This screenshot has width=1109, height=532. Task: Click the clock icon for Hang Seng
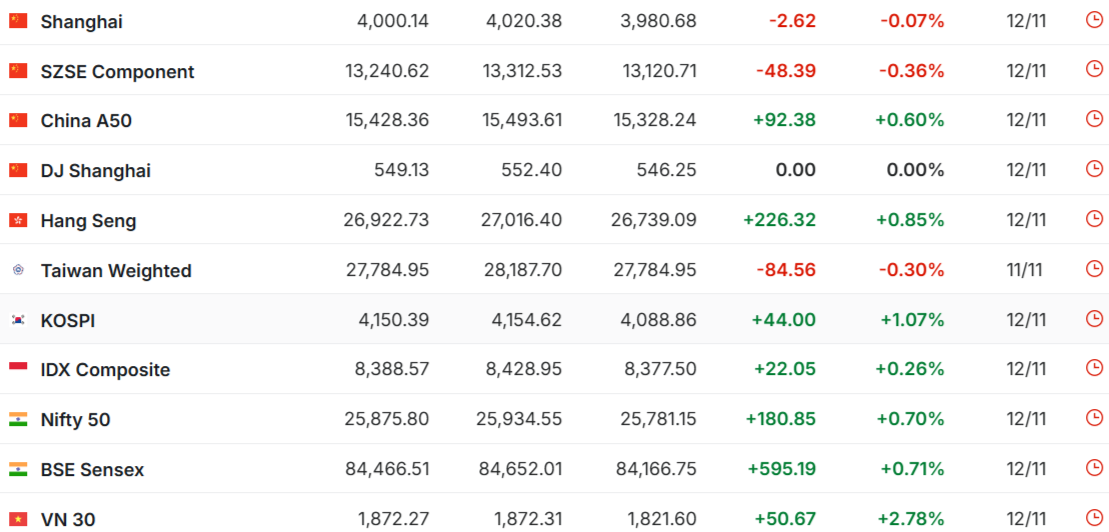[x=1094, y=219]
